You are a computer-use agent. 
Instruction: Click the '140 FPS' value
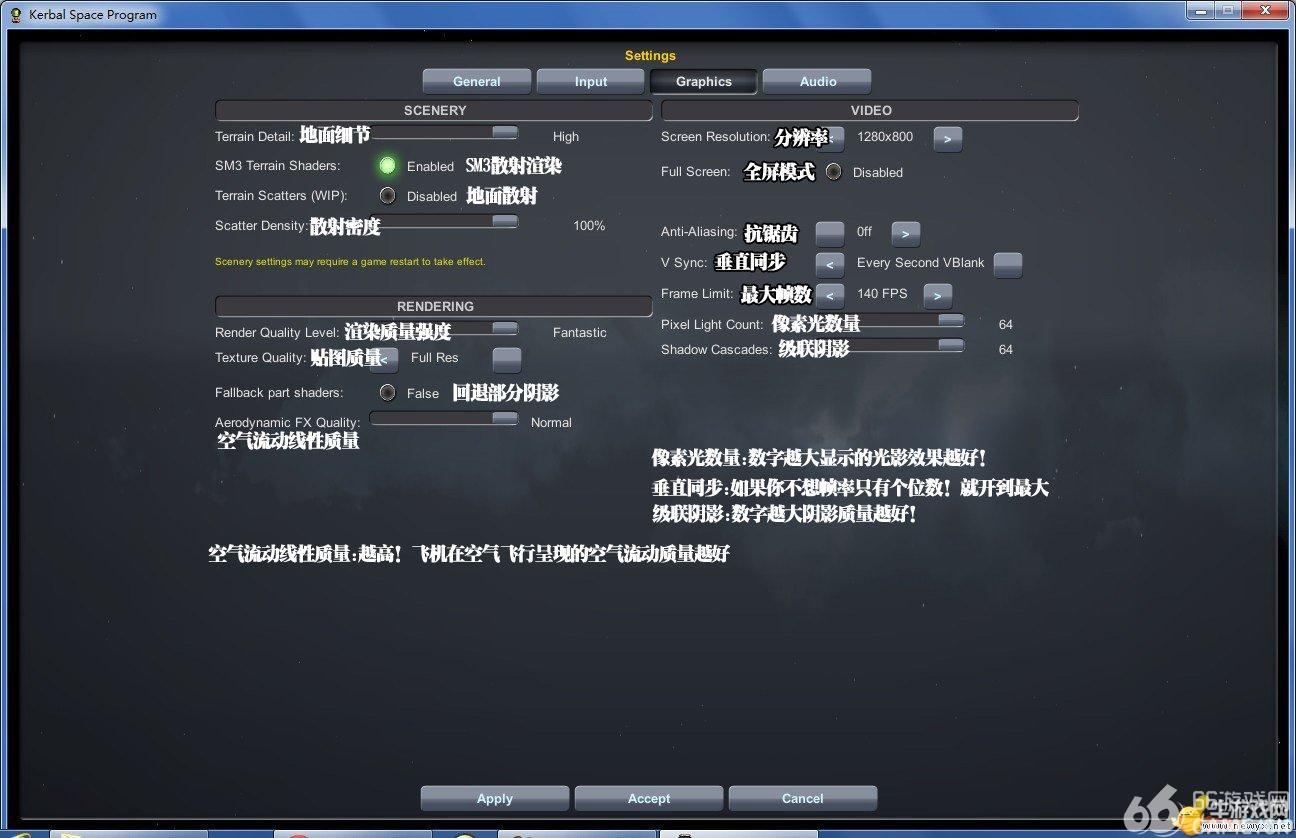pos(882,294)
